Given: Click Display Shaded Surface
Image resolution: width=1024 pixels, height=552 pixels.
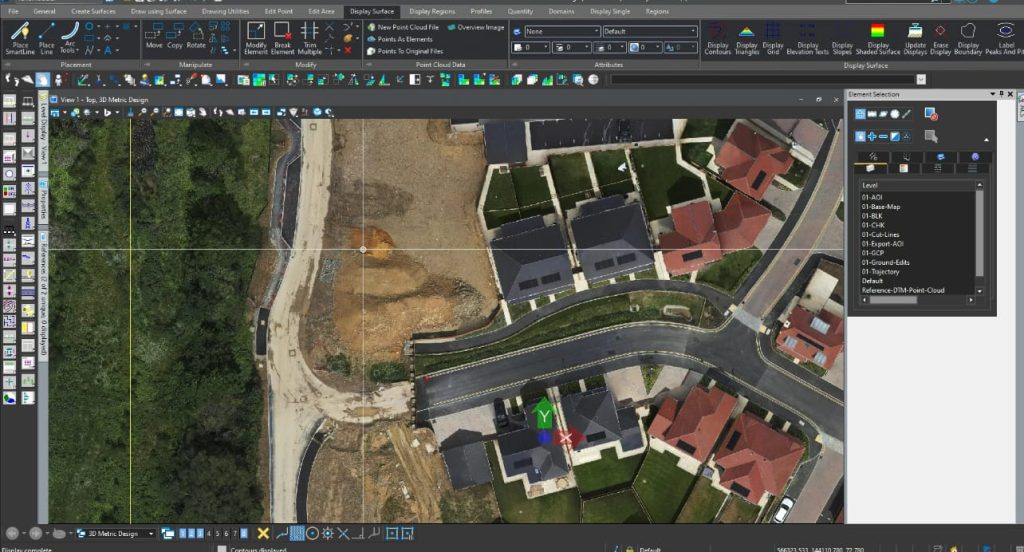Looking at the screenshot, I should click(x=878, y=39).
